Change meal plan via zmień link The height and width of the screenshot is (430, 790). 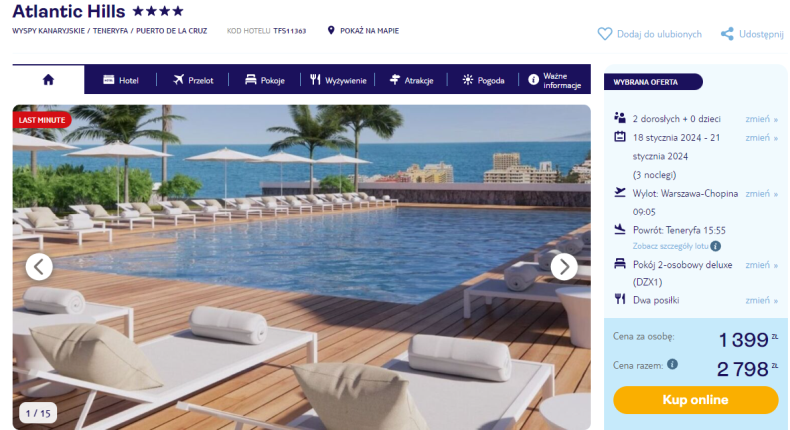[x=761, y=300]
